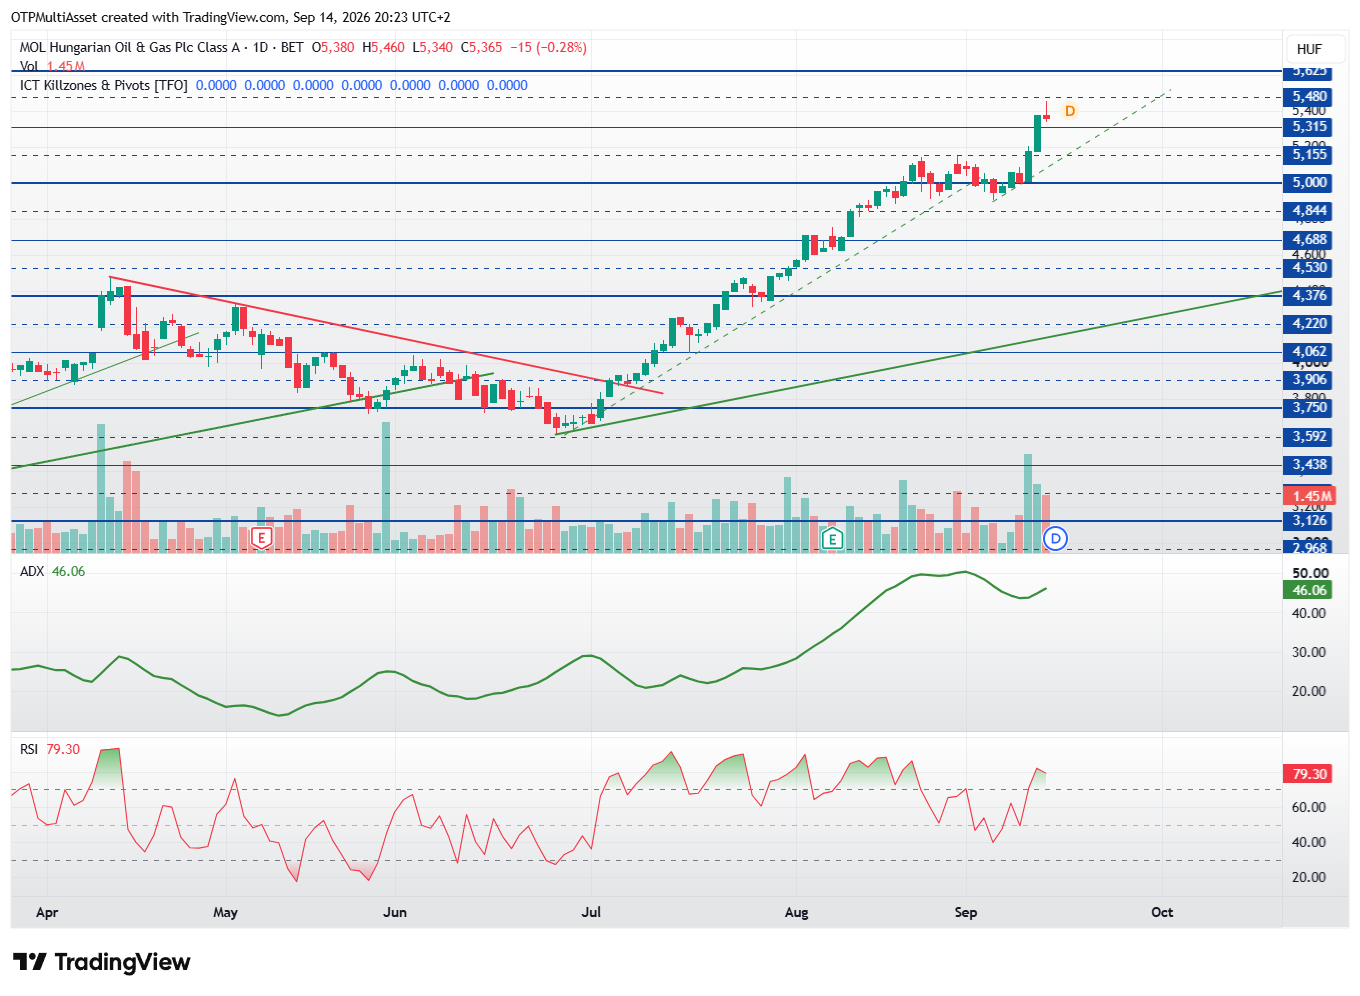Click the 60.00 label on the RSI axis
Screen dimensions: 1360x996
click(x=1309, y=807)
